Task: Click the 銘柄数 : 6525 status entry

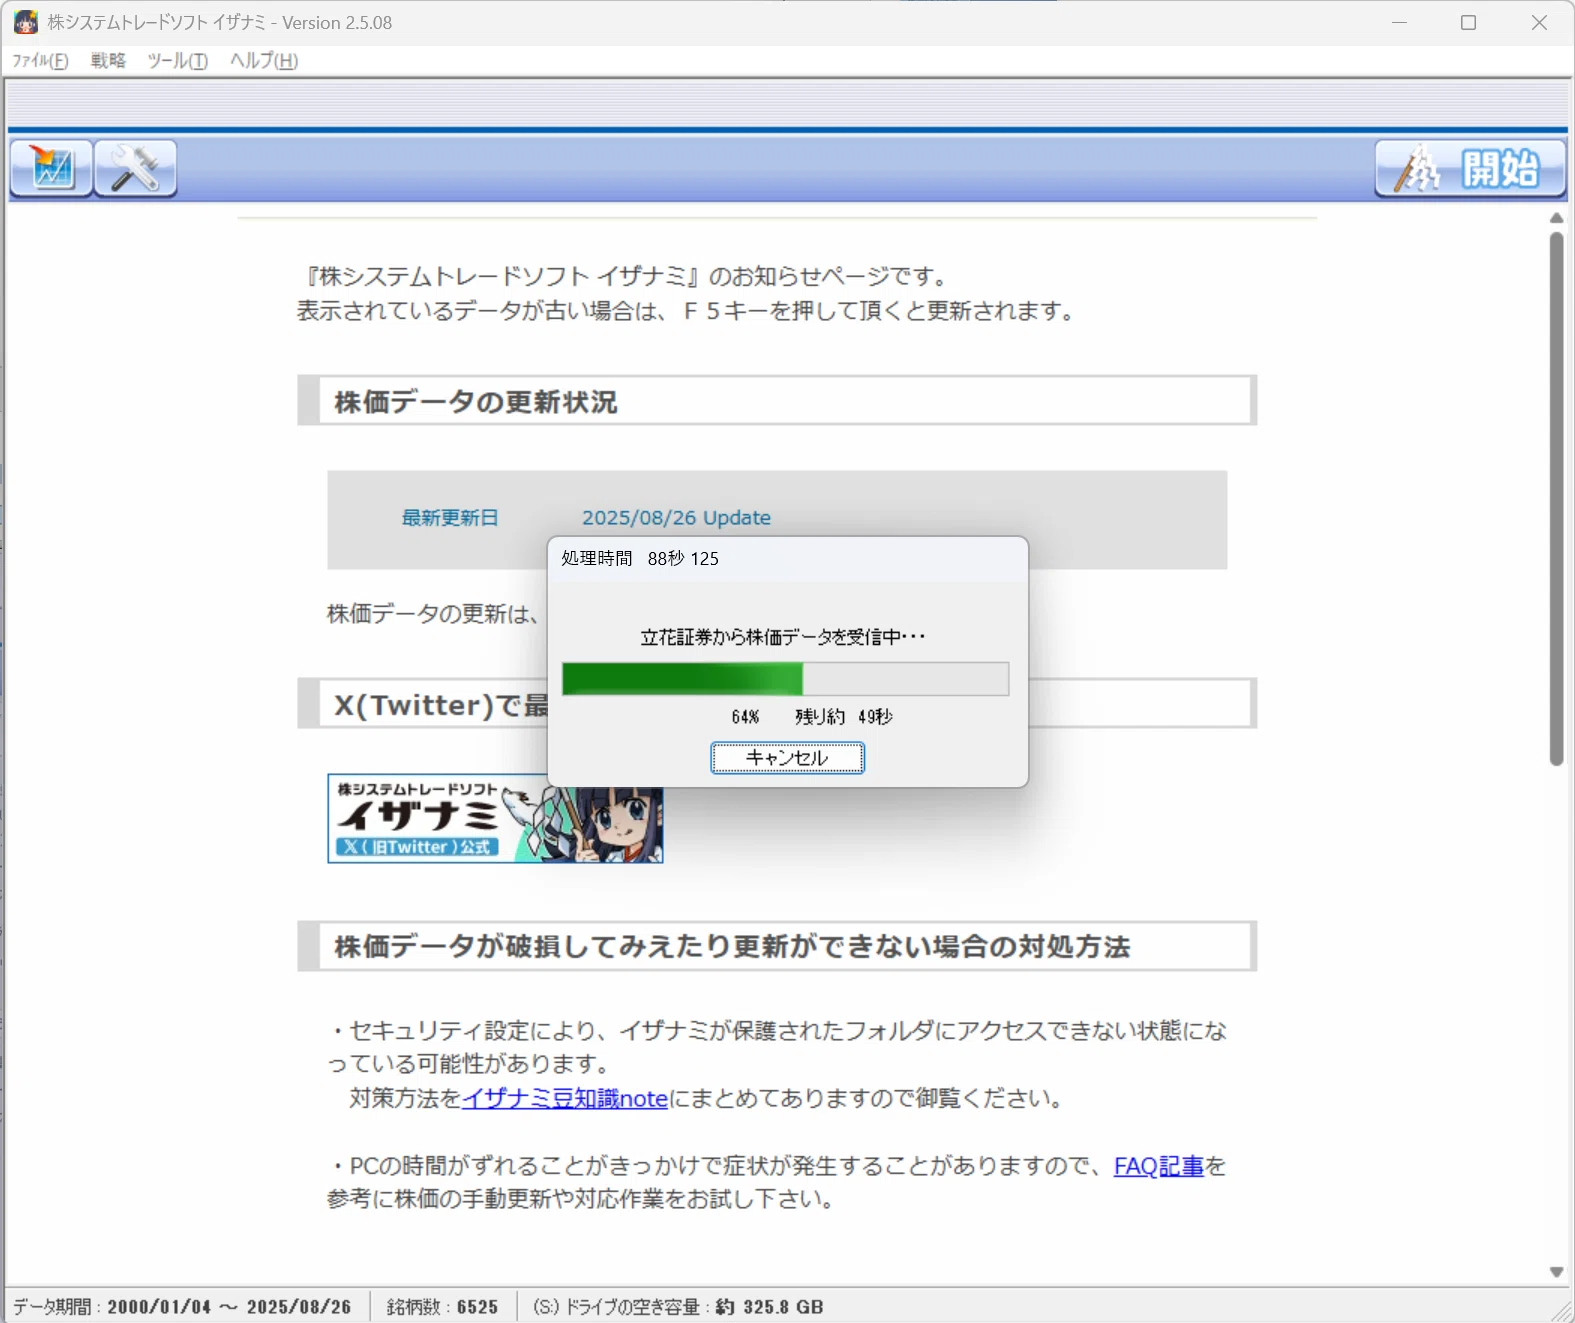Action: 442,1307
